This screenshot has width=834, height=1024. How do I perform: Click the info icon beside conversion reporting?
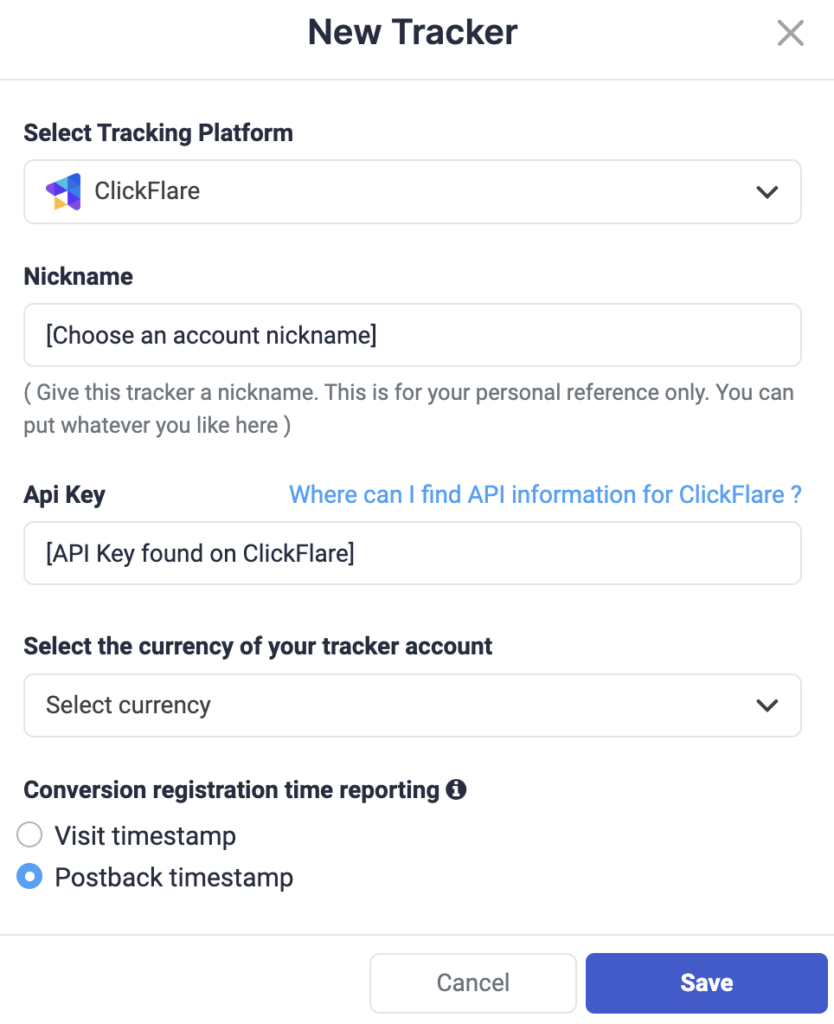point(456,790)
